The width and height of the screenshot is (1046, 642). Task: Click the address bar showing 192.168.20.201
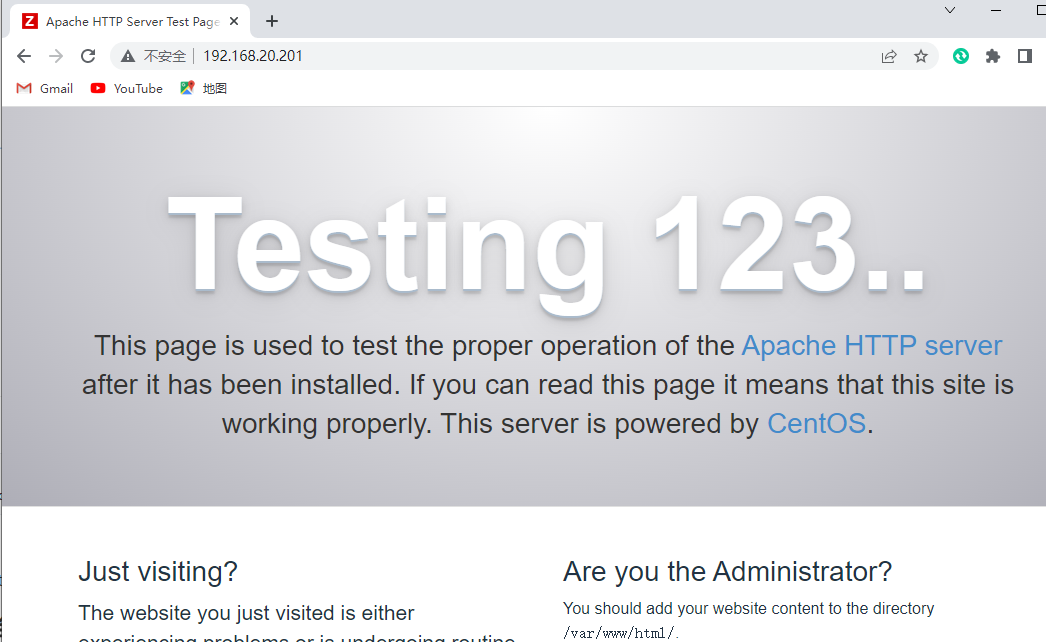(x=500, y=56)
